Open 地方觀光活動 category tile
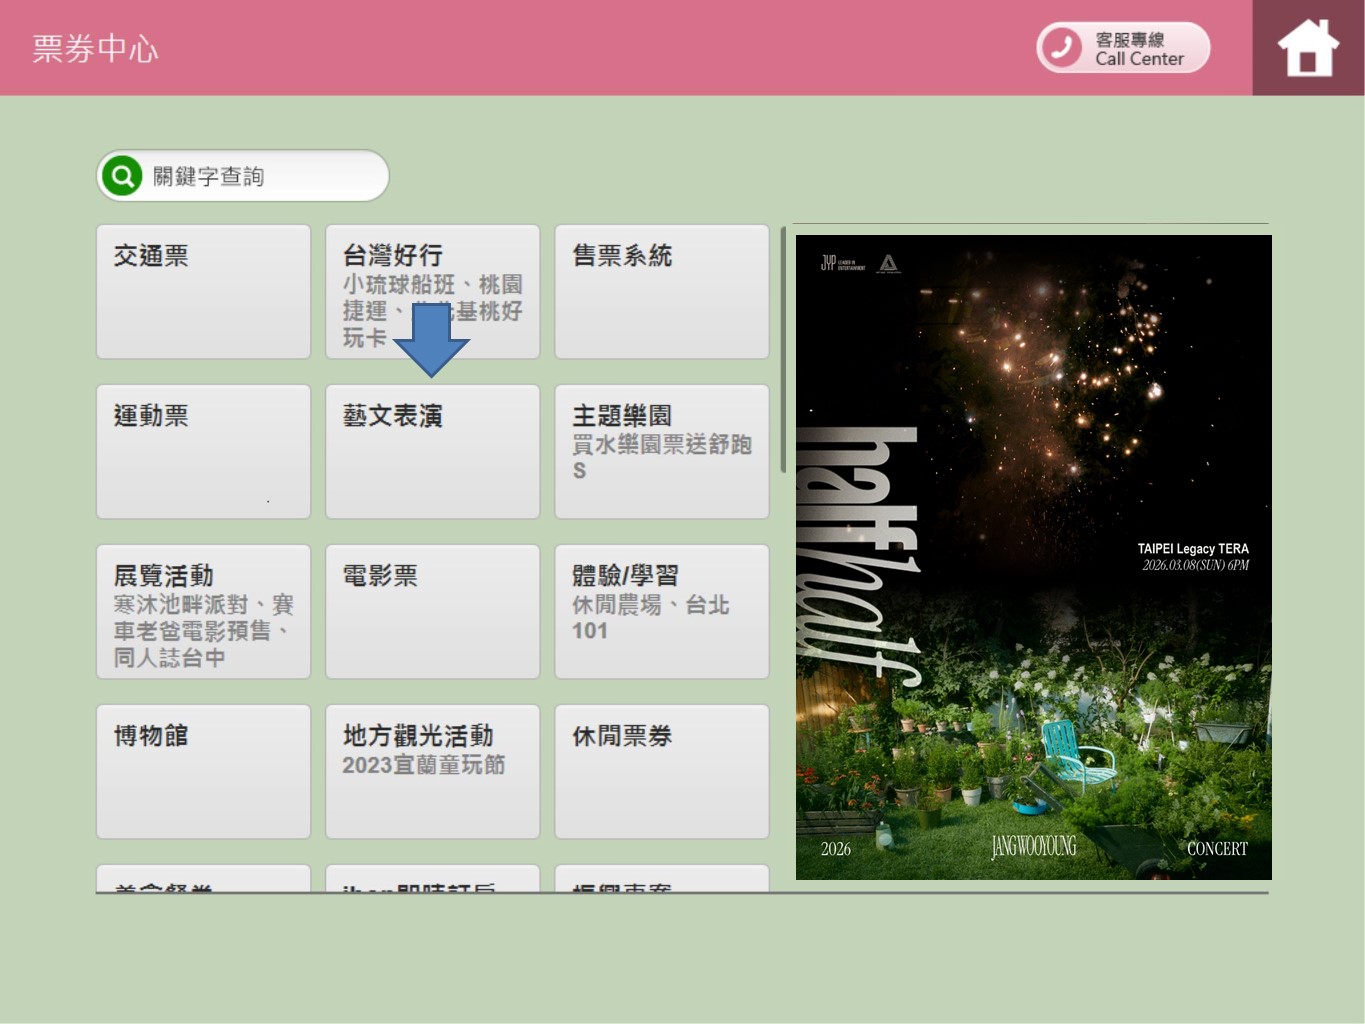 coord(432,771)
